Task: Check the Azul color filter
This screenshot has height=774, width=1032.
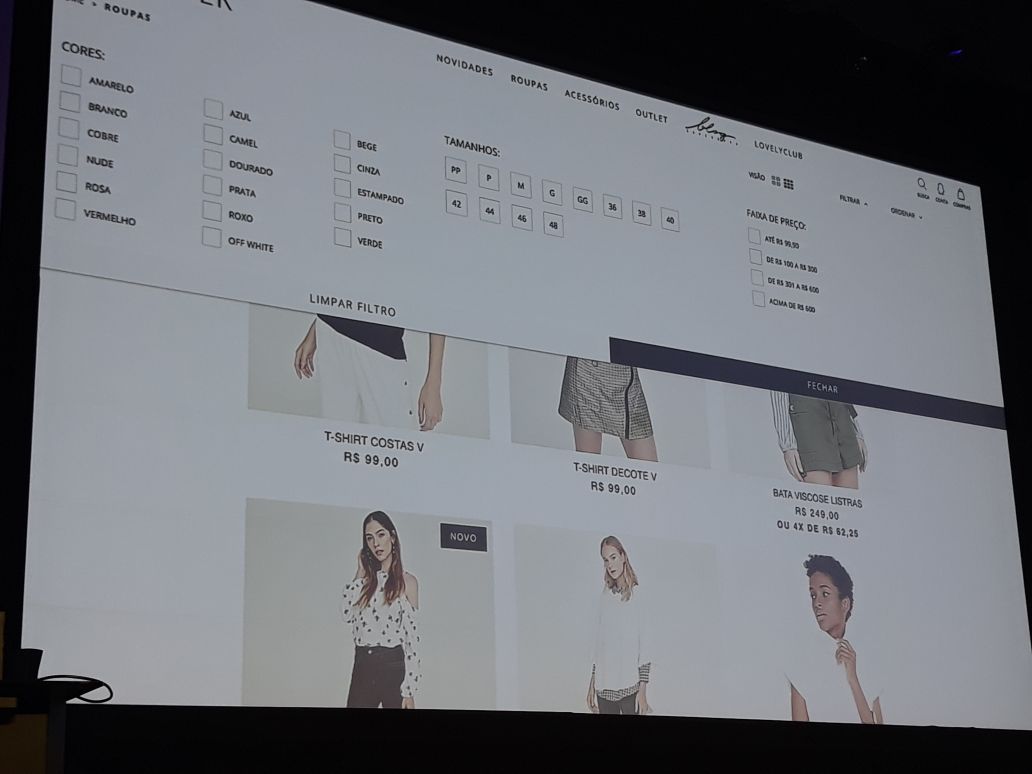Action: 213,109
